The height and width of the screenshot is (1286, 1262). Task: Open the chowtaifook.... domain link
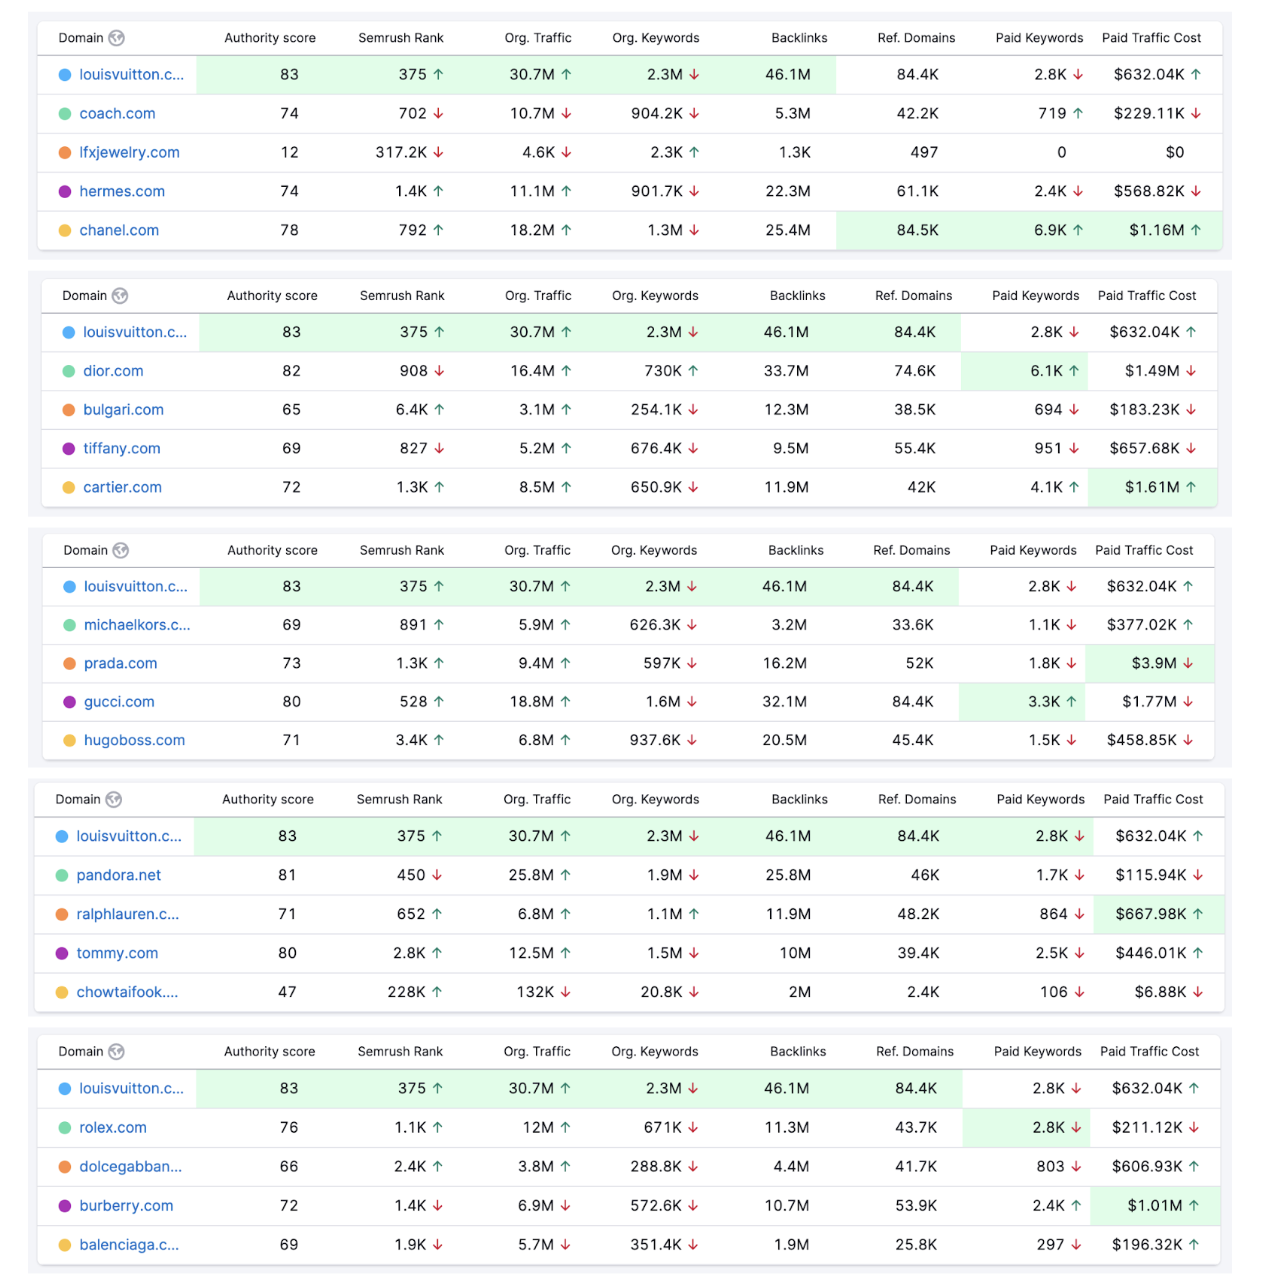click(x=127, y=993)
